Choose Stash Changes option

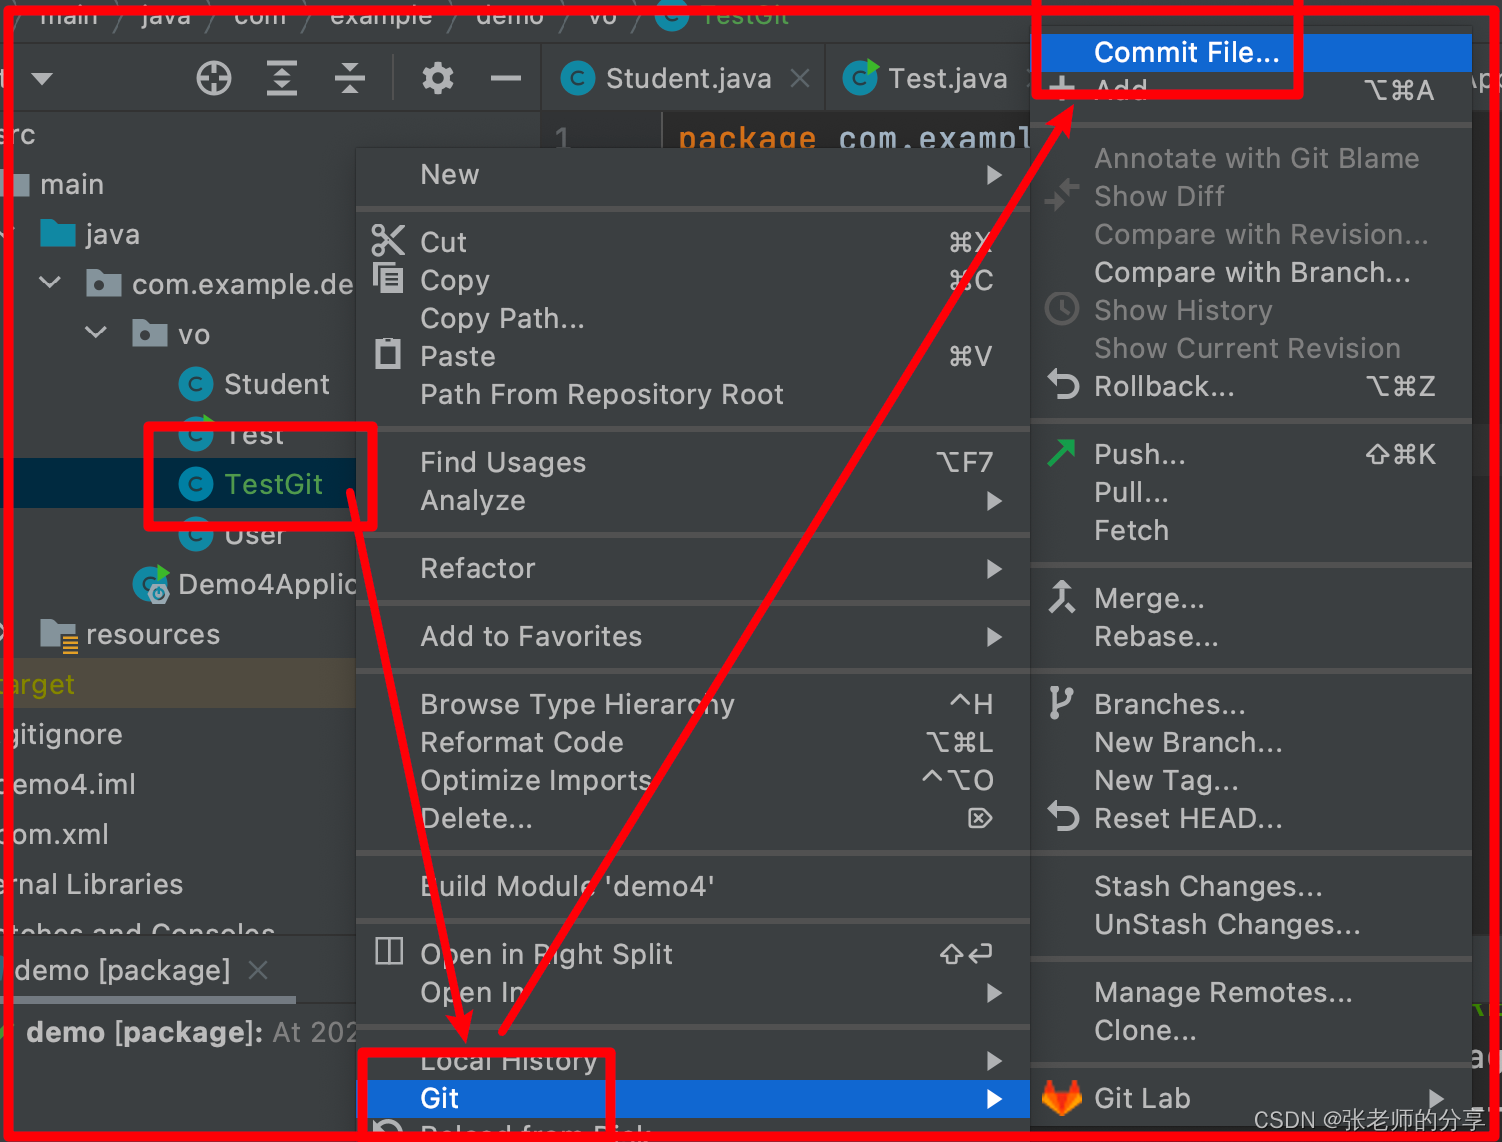(1252, 886)
